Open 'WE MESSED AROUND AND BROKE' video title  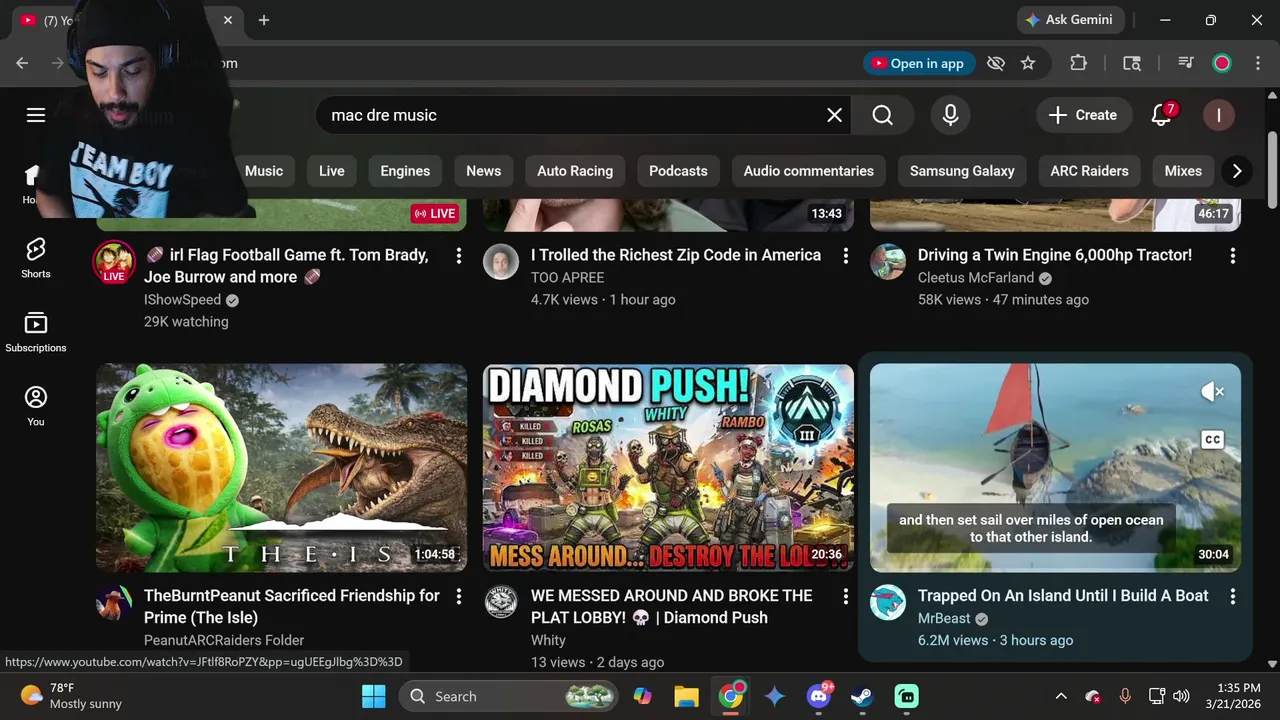671,606
